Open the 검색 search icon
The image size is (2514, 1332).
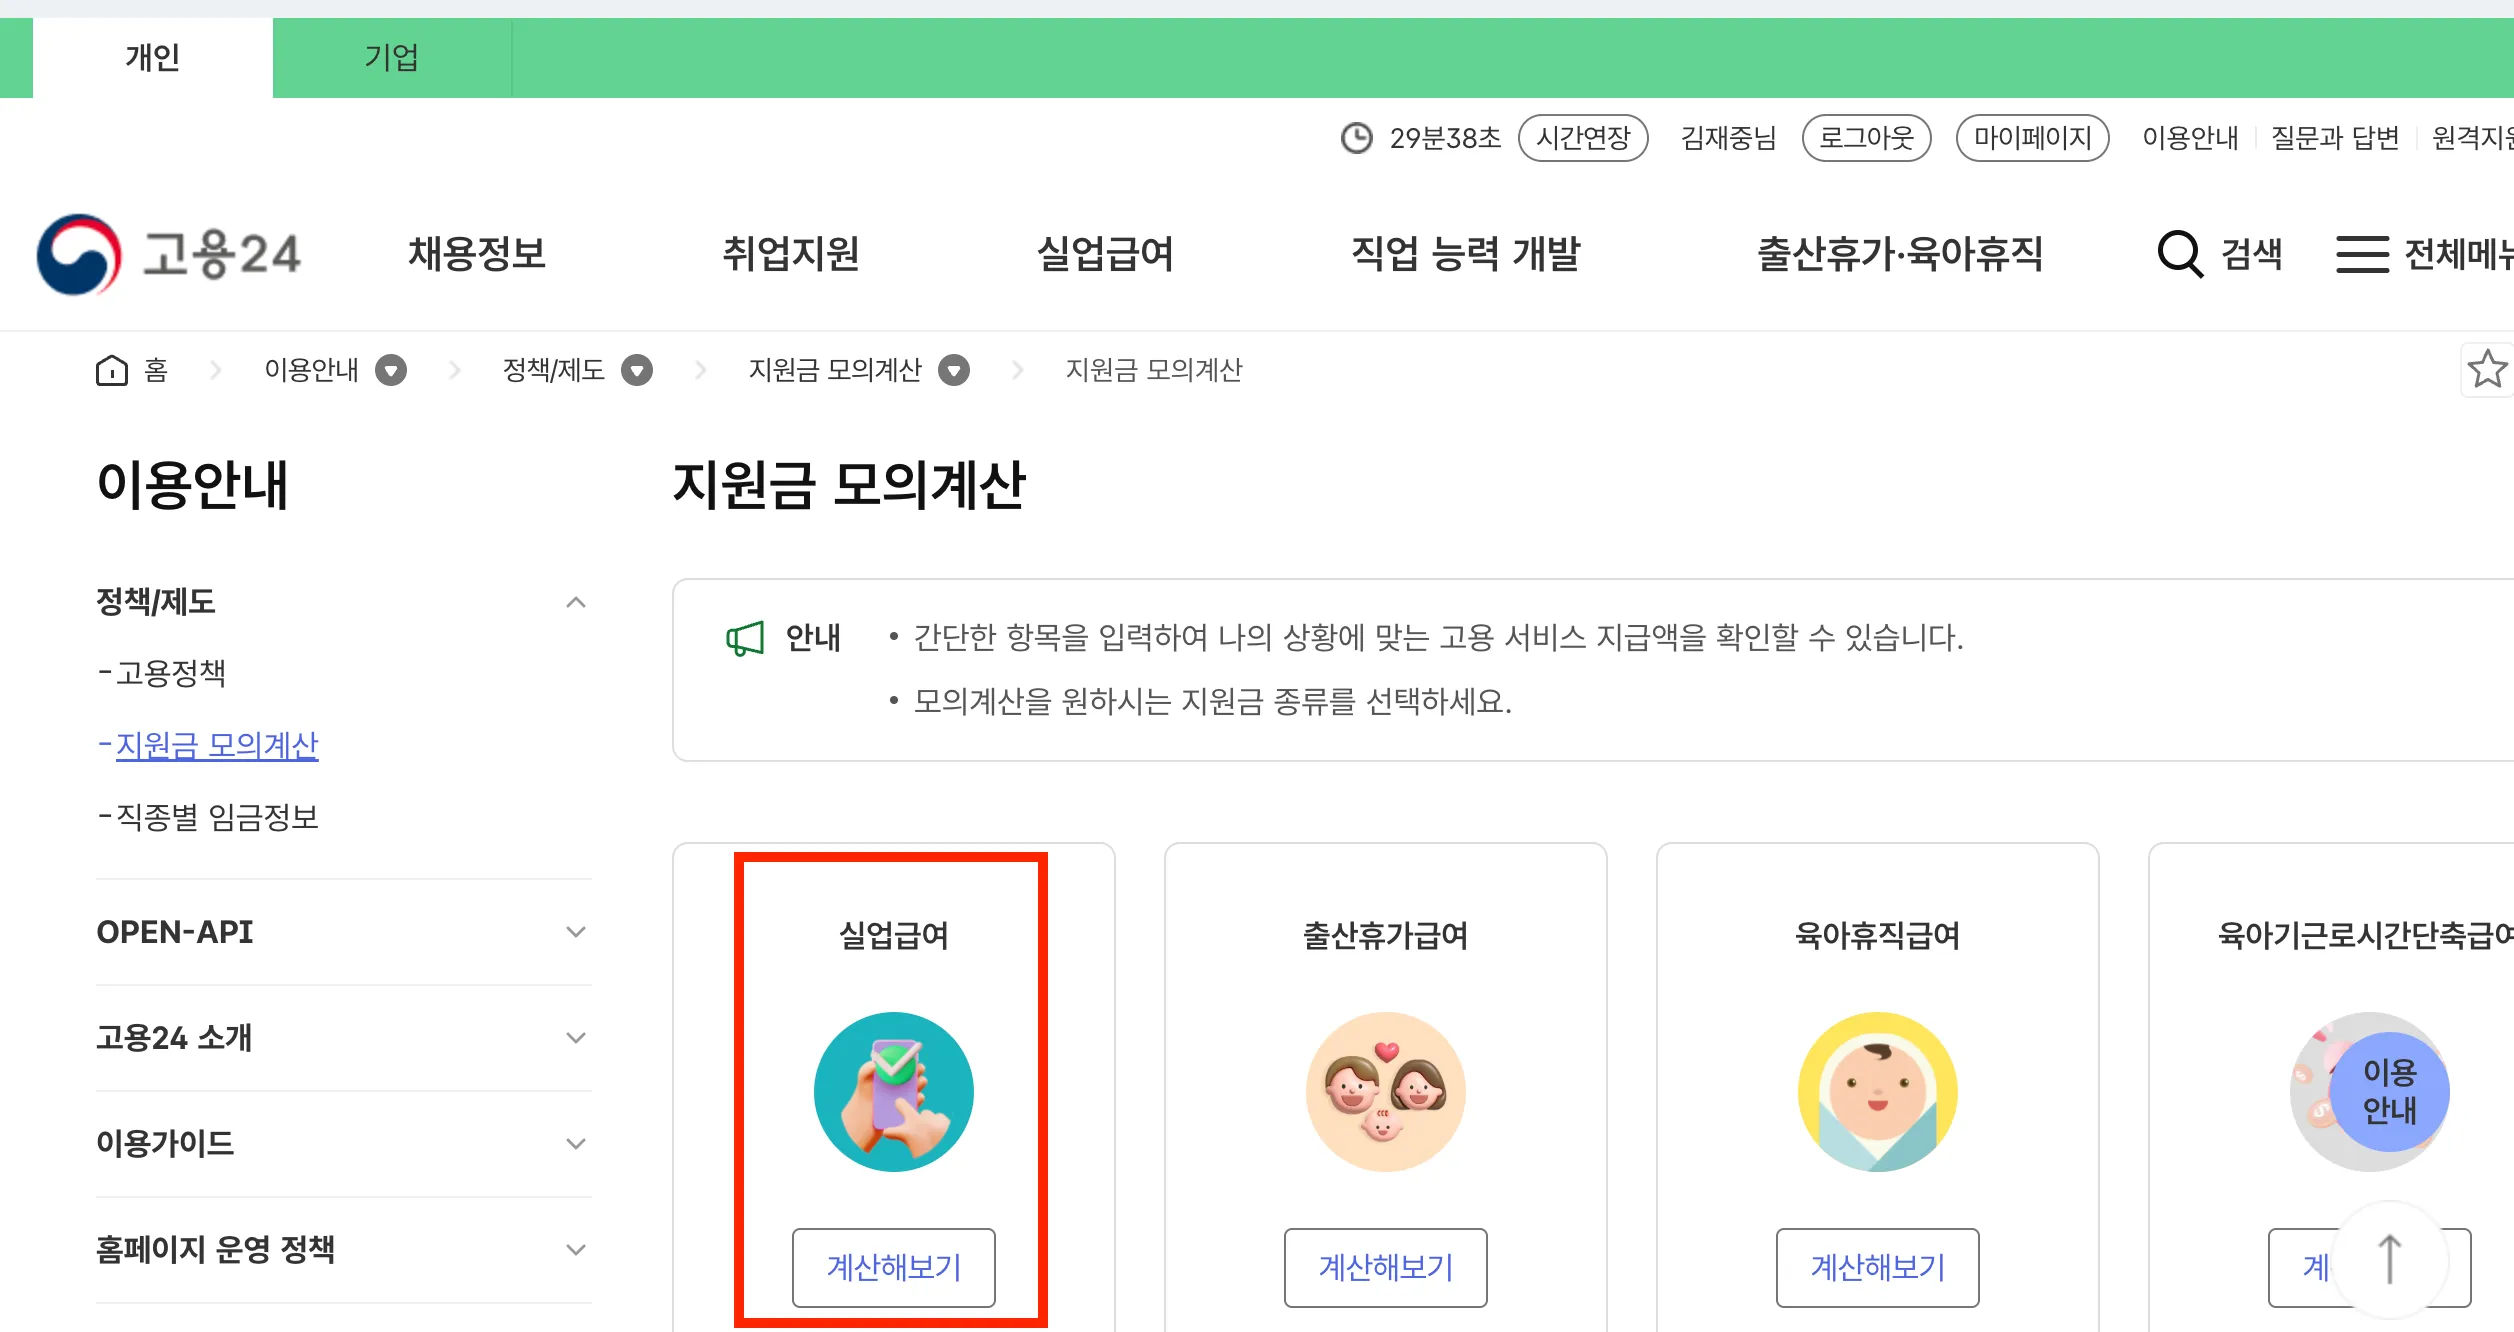pos(2180,253)
